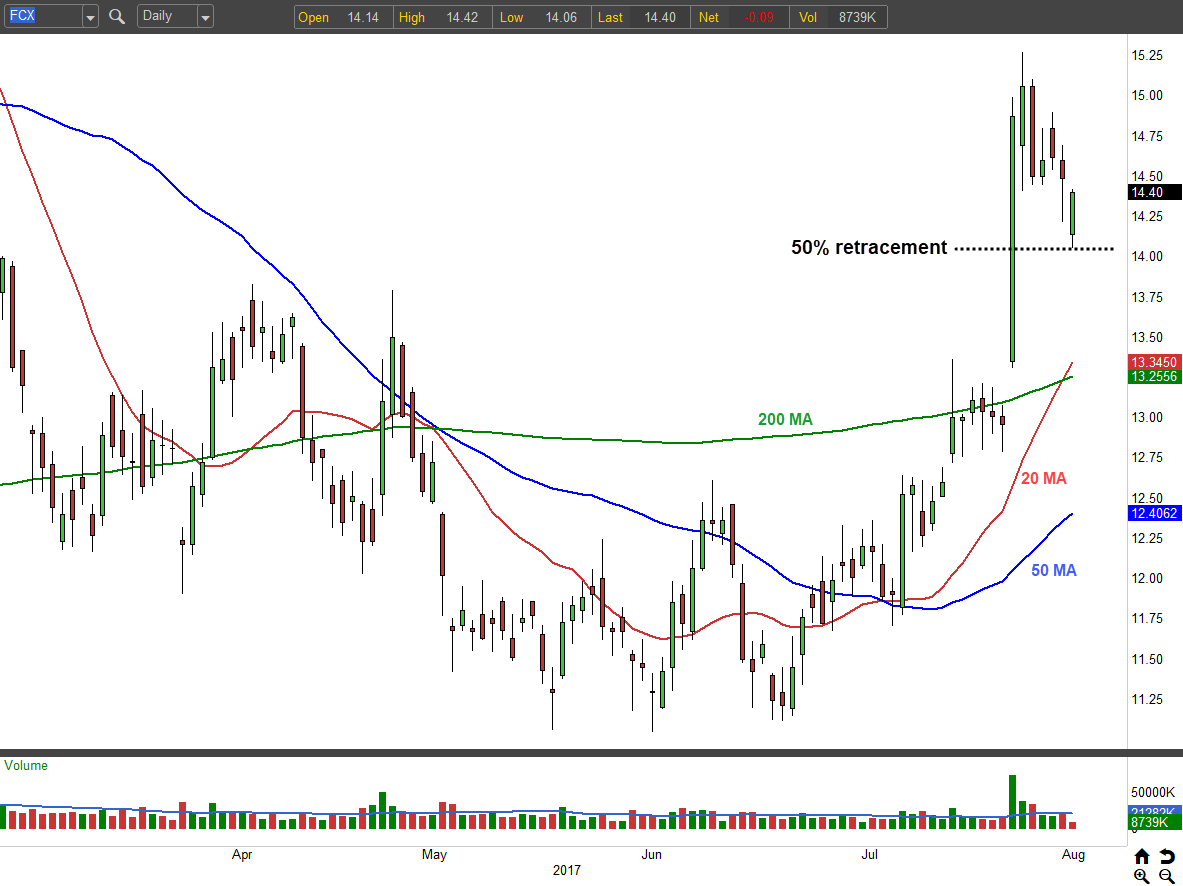1183x886 pixels.
Task: Click the Apr date axis label
Action: (x=241, y=854)
